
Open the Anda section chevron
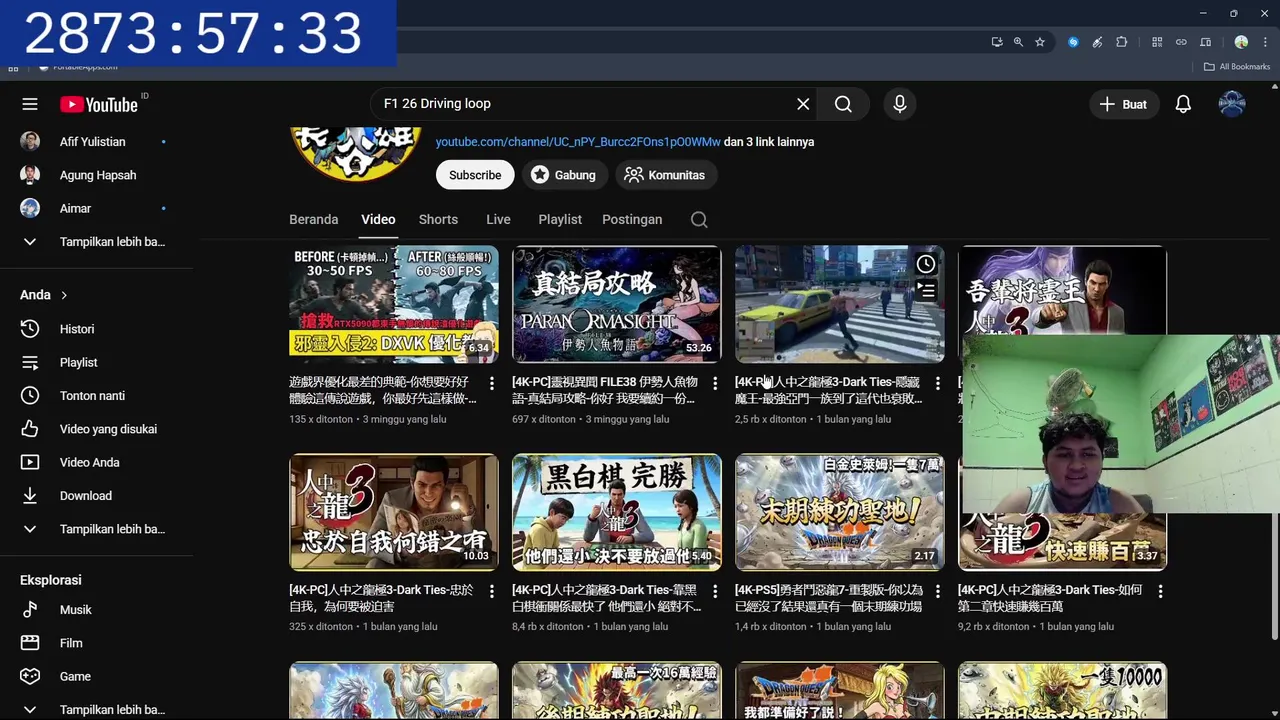pyautogui.click(x=64, y=295)
